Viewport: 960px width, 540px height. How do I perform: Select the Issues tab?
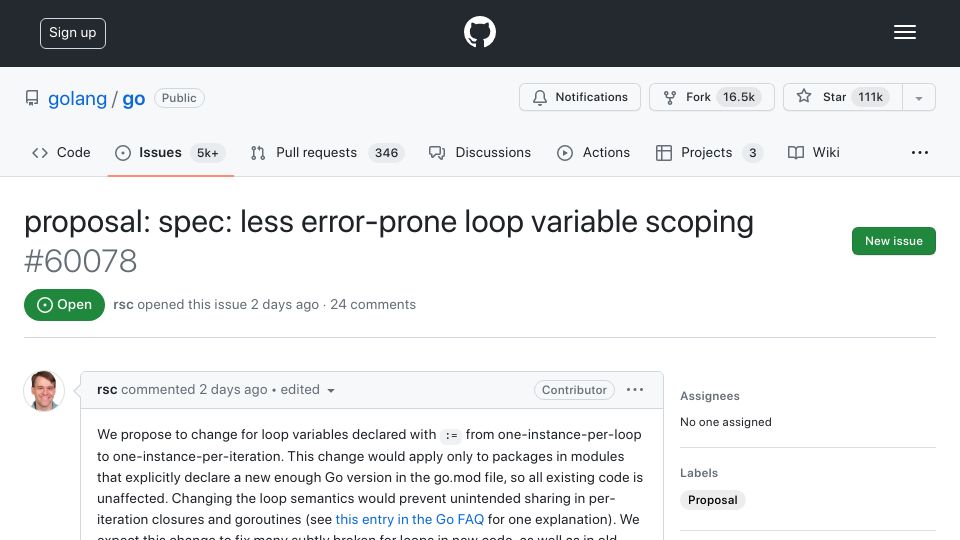tap(170, 152)
